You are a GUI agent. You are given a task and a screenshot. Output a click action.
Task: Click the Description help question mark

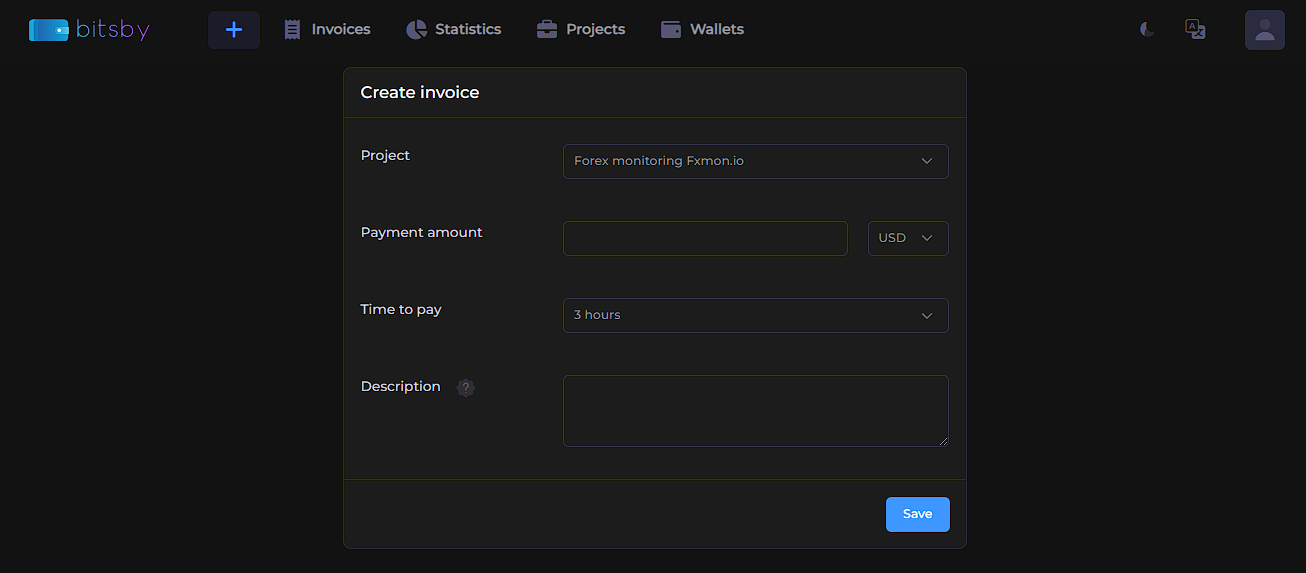click(x=466, y=387)
